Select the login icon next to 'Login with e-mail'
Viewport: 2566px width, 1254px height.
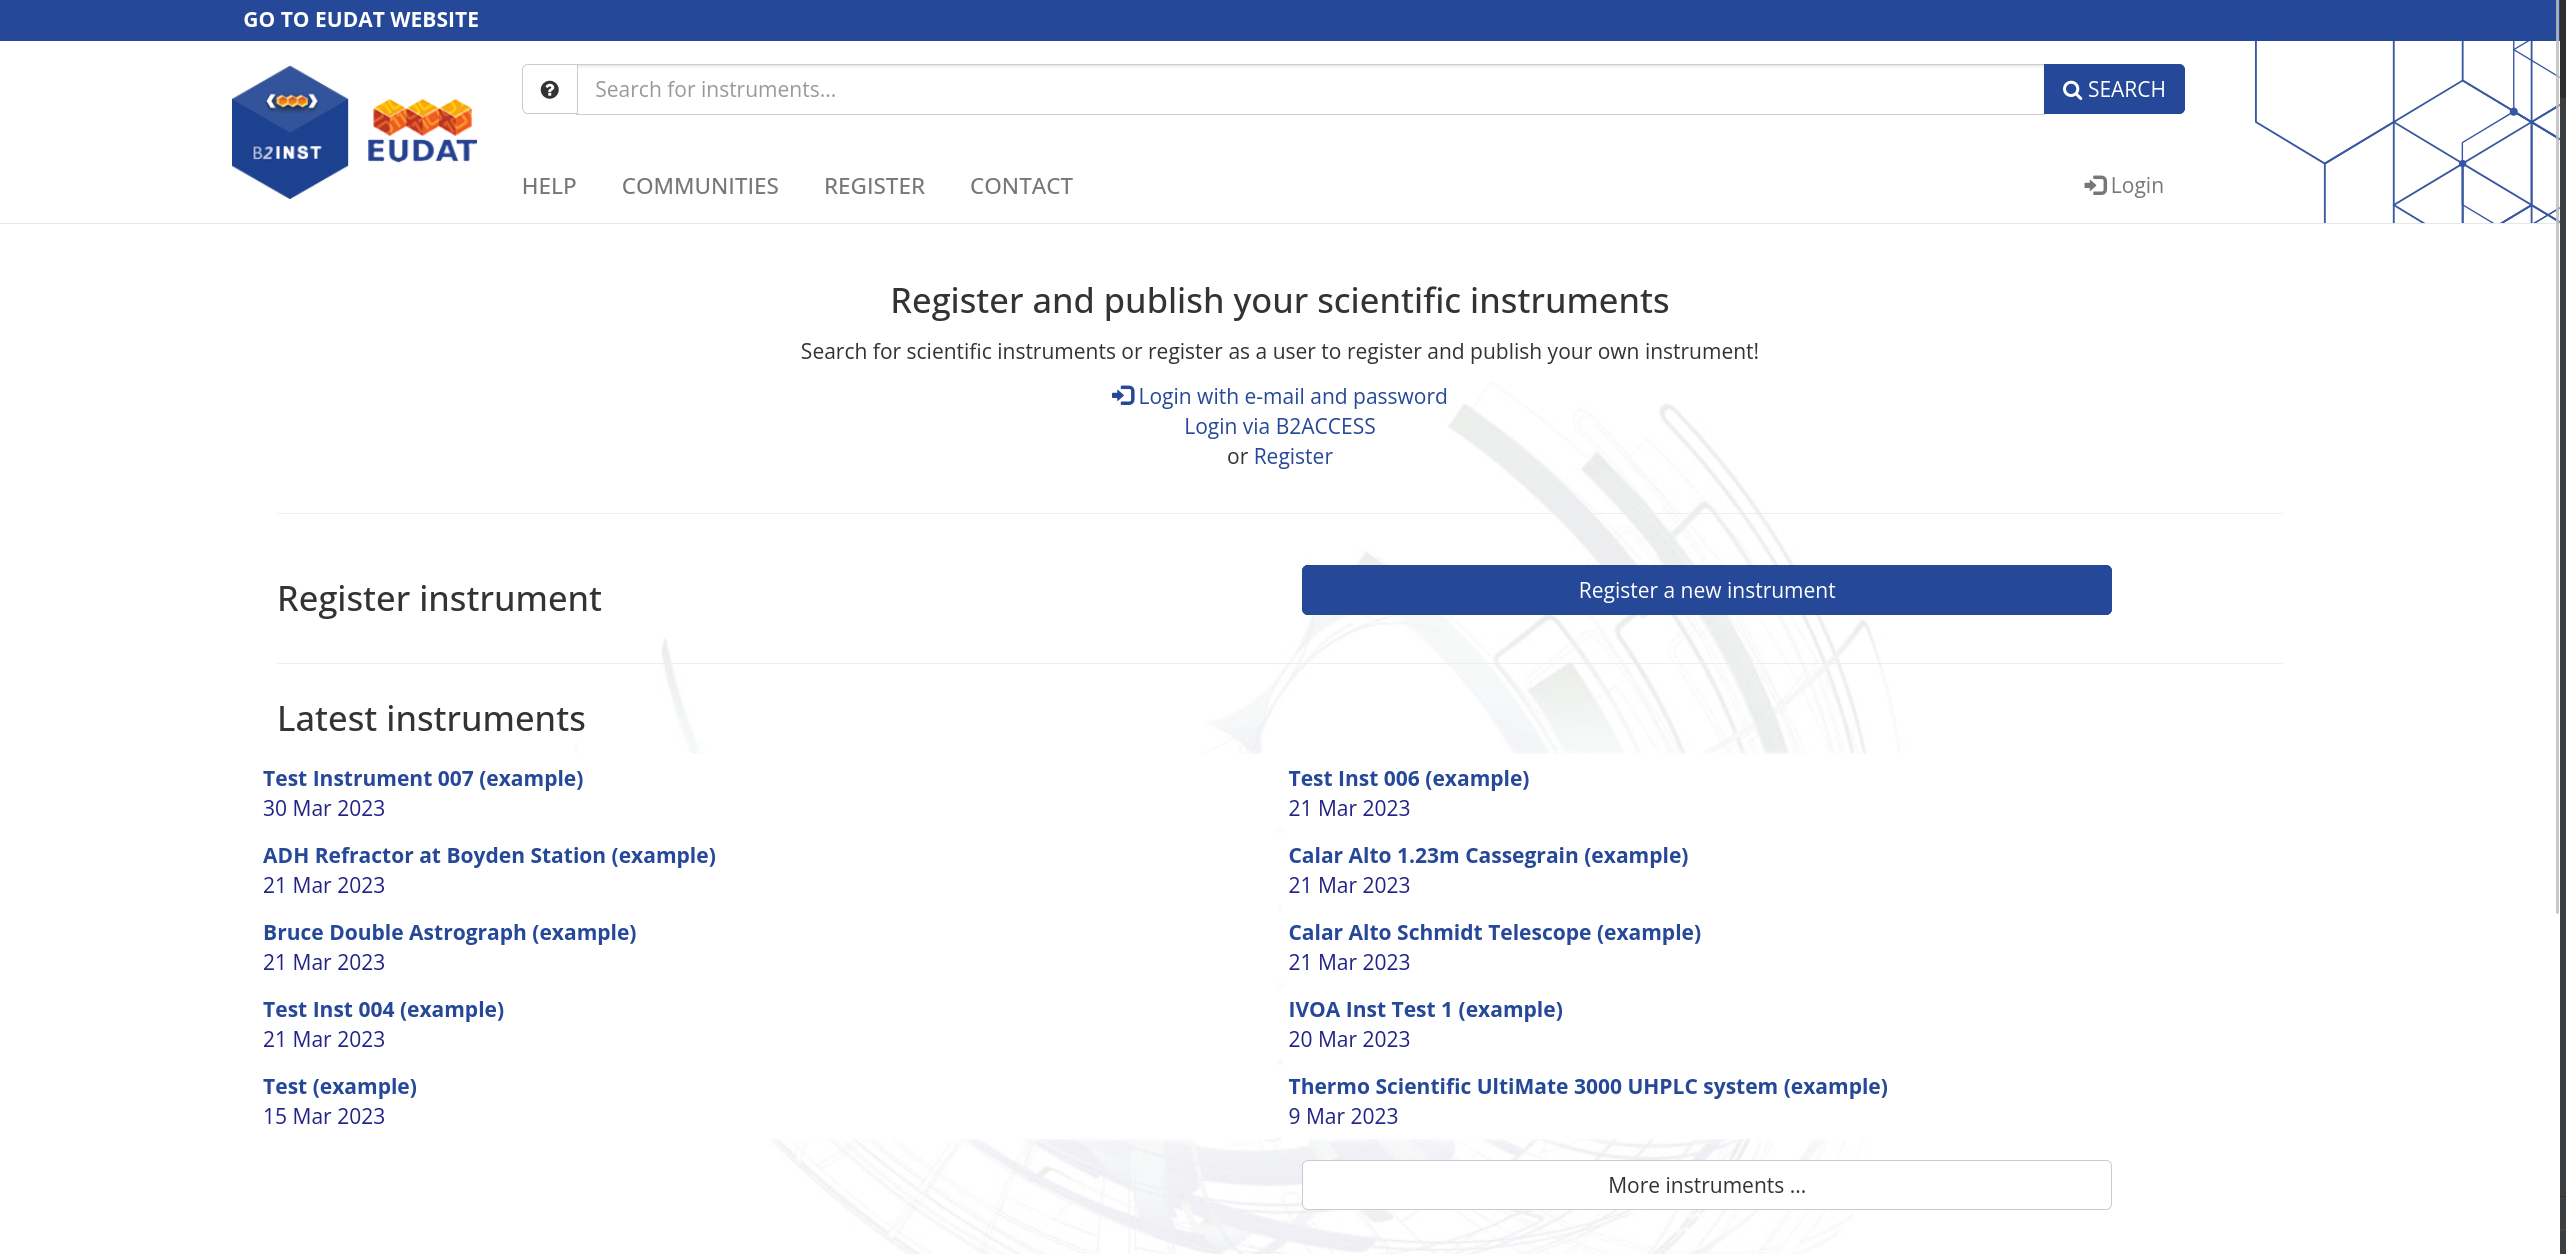point(1122,394)
